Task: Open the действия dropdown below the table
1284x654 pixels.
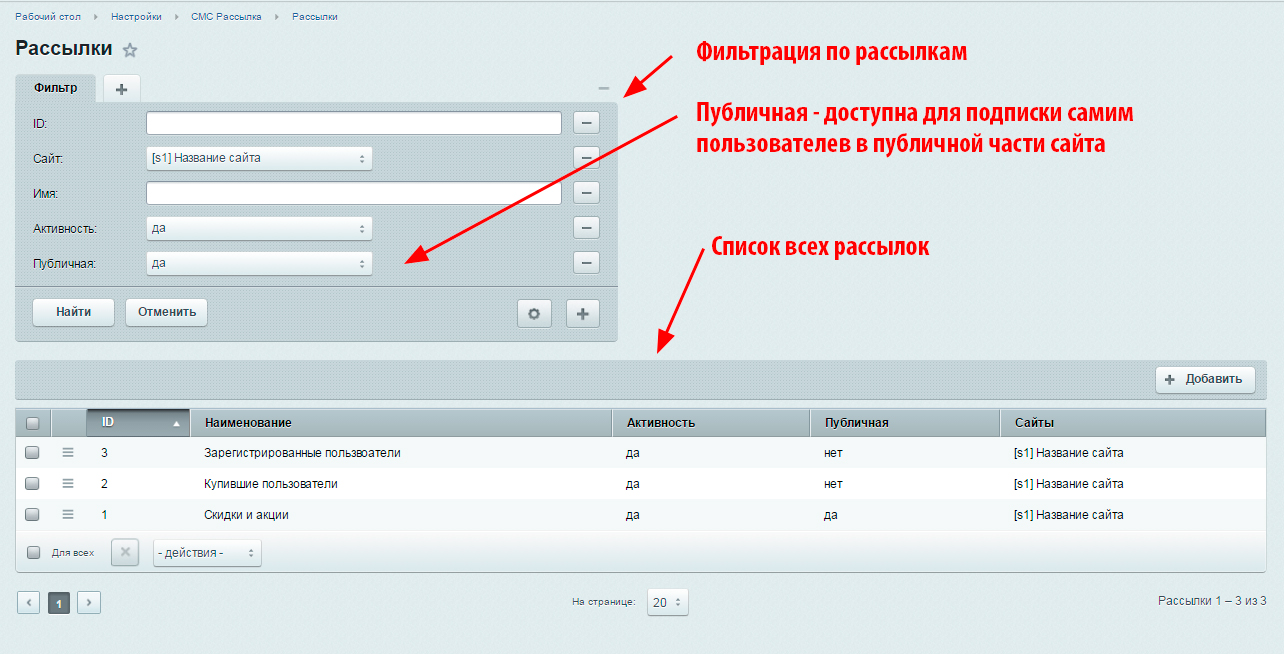Action: [207, 552]
